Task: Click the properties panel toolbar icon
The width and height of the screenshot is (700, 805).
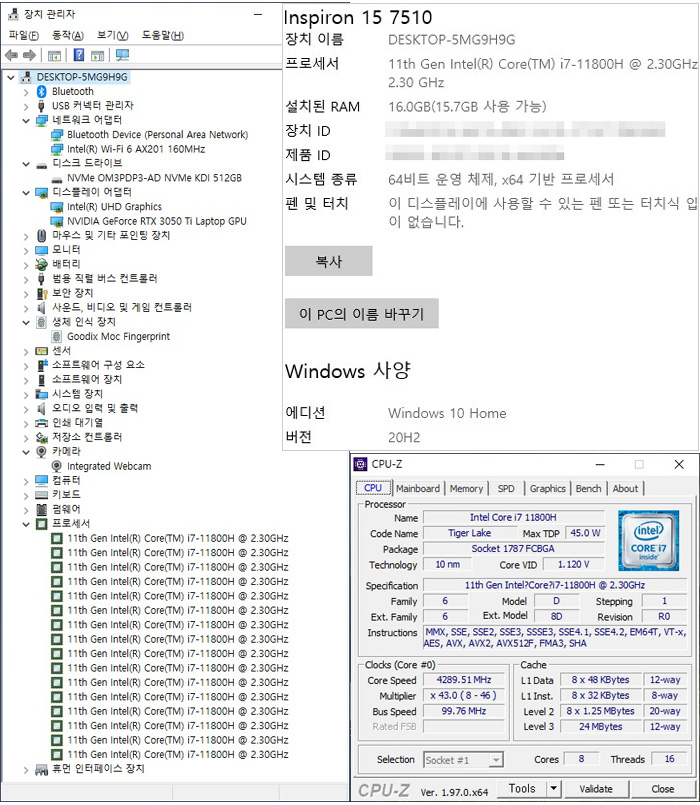Action: [98, 55]
